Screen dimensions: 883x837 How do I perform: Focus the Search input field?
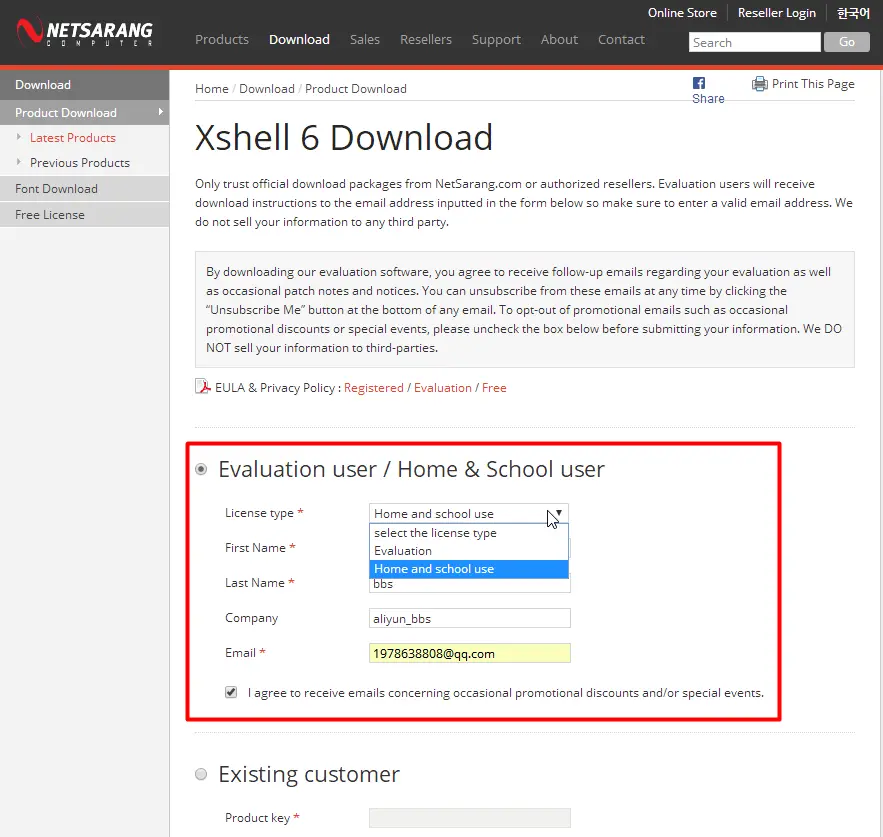[x=754, y=42]
